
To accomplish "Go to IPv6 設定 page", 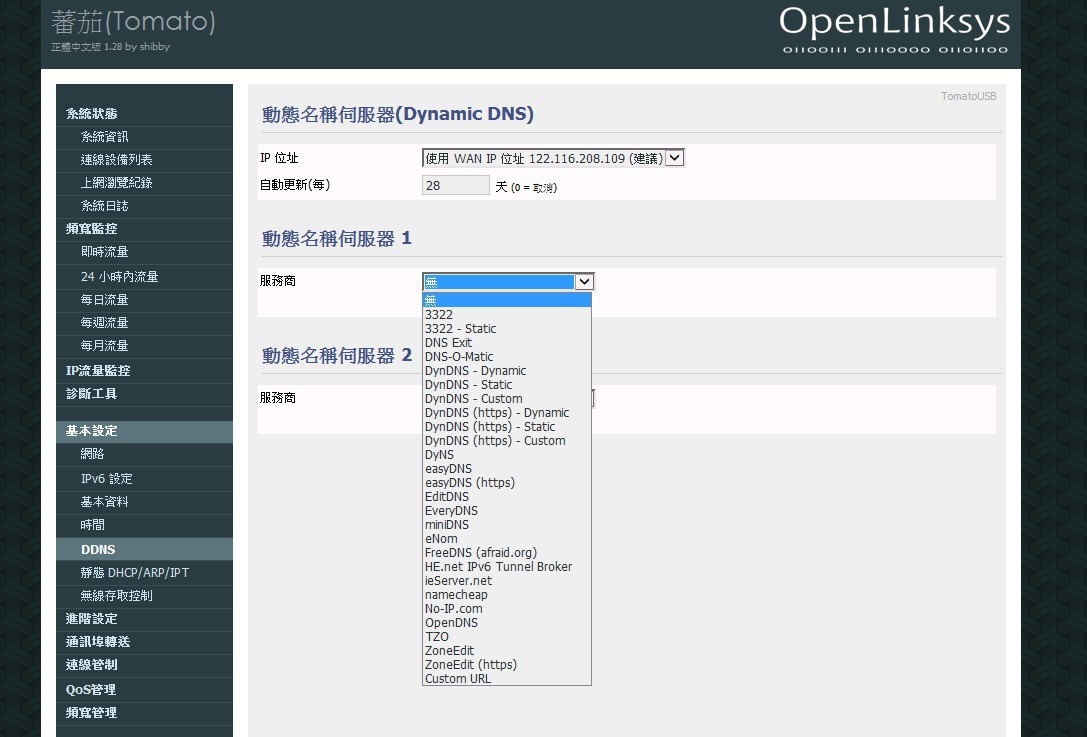I will [x=144, y=479].
